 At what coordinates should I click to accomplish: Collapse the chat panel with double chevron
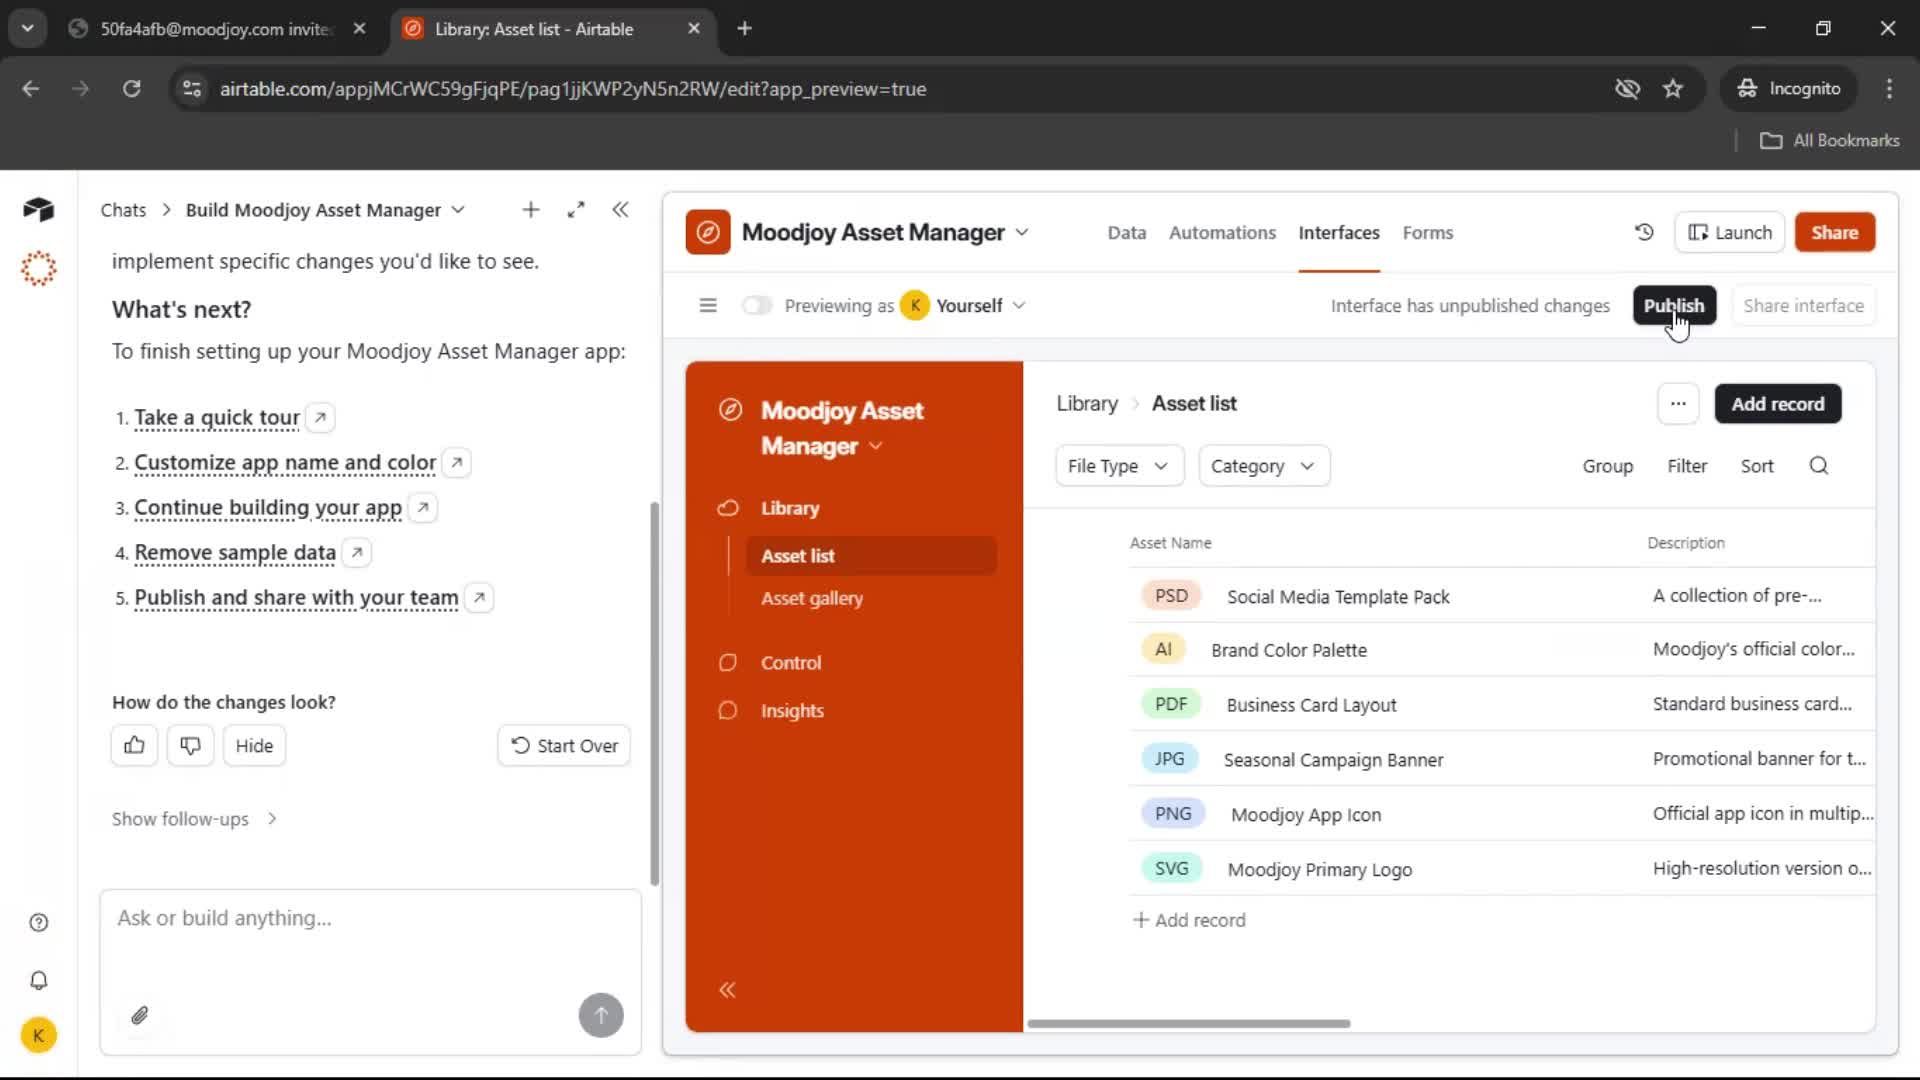[620, 209]
